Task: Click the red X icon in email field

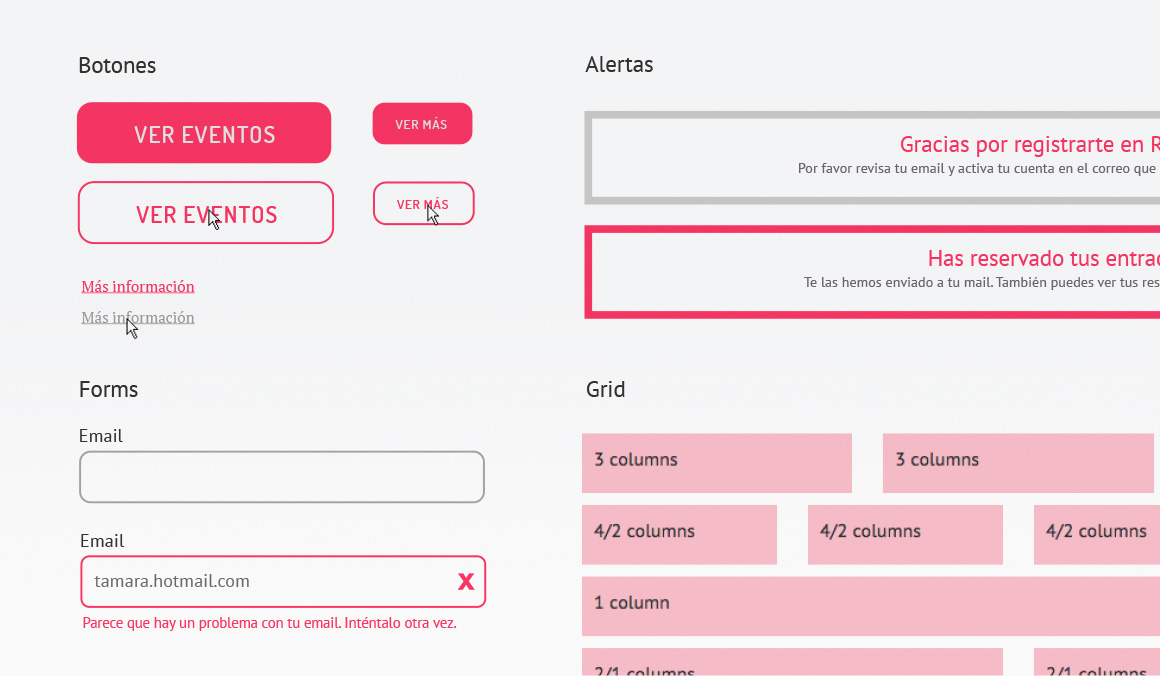Action: click(x=466, y=582)
